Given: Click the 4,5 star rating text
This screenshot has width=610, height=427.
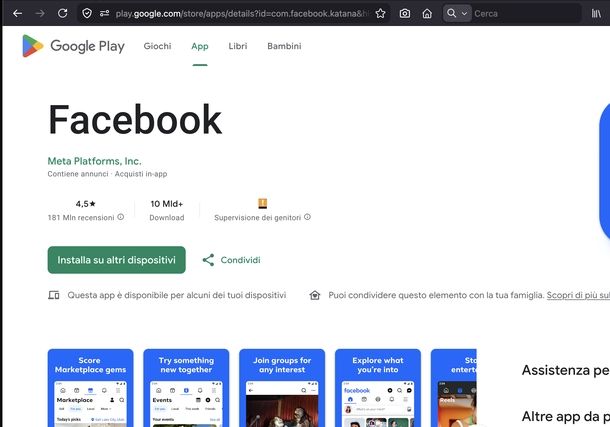Looking at the screenshot, I should click(86, 204).
